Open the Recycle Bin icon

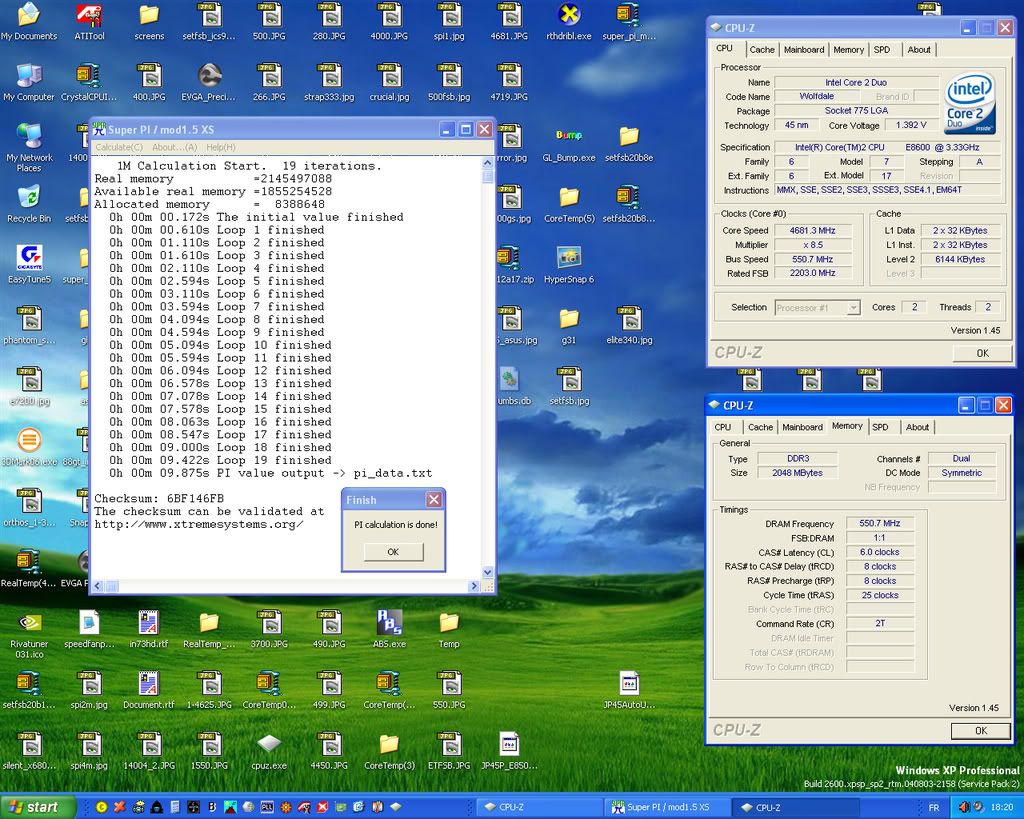(x=29, y=198)
